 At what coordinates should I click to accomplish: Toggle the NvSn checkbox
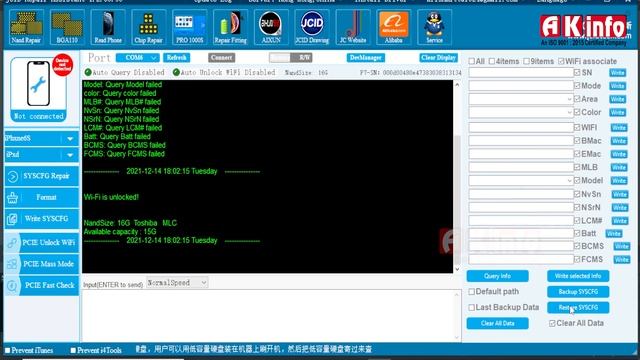pyautogui.click(x=577, y=194)
